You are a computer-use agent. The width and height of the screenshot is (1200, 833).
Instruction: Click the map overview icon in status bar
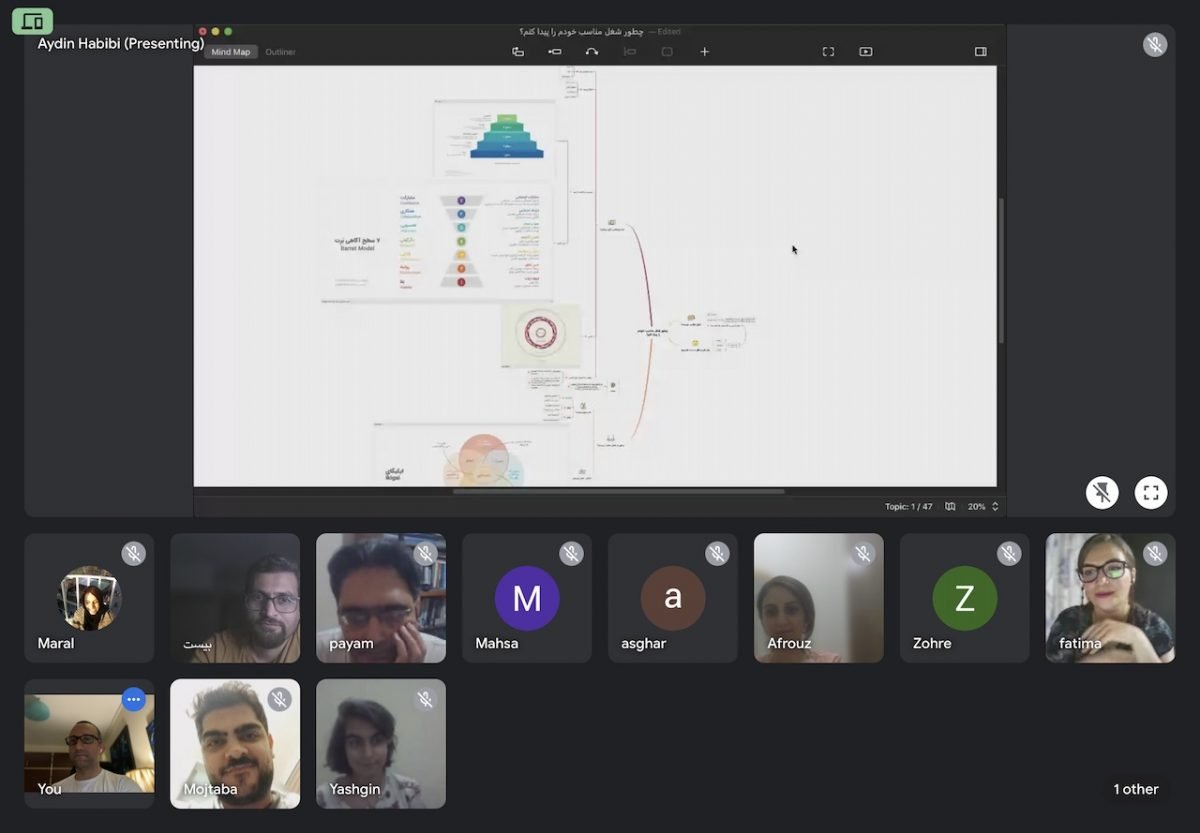pyautogui.click(x=950, y=507)
